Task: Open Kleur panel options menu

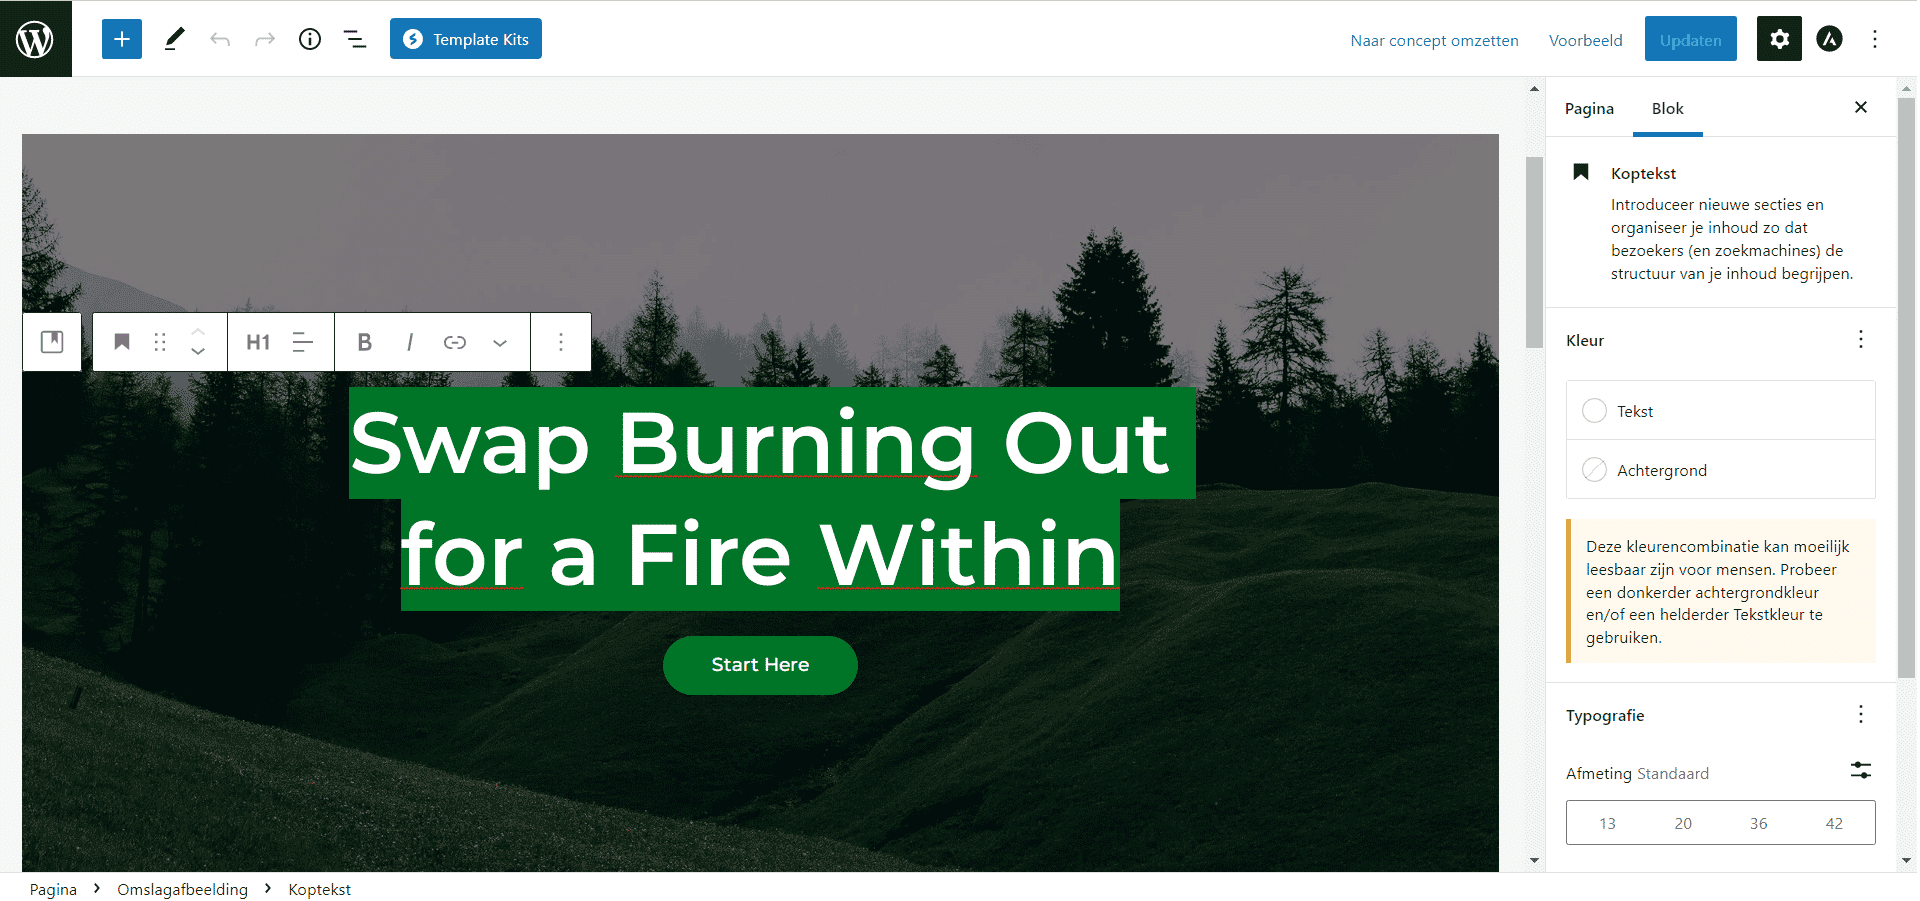Action: pos(1861,340)
